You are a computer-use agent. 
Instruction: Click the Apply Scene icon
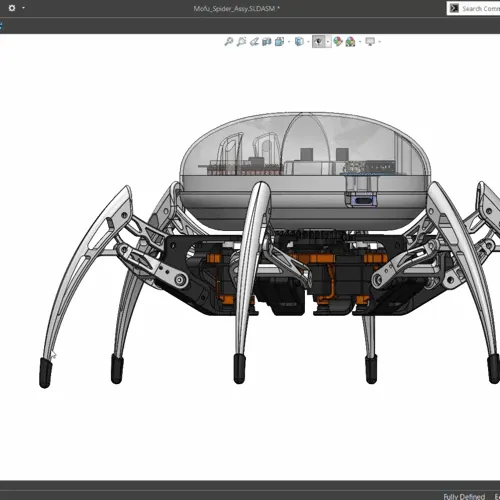pos(350,42)
